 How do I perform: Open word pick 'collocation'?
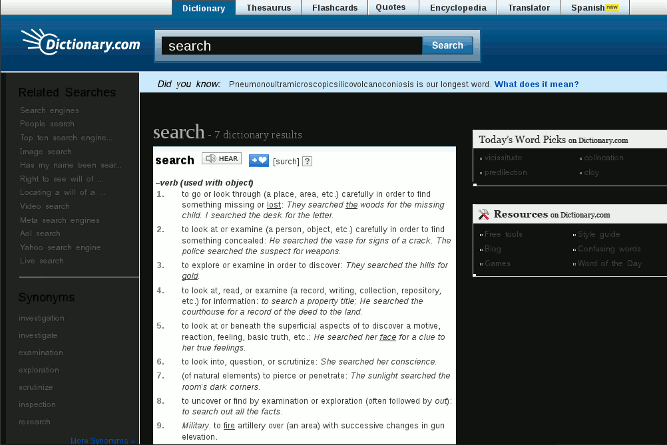point(604,158)
